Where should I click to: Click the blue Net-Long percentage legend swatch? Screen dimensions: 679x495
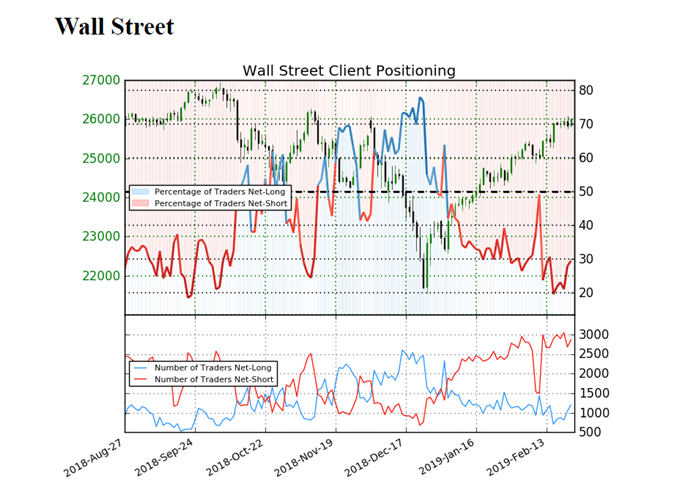(x=140, y=191)
